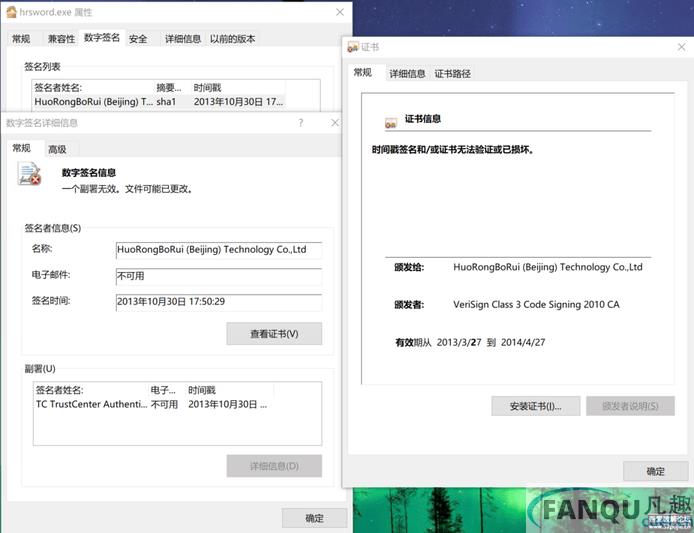
Task: Click 安装证书(I)... button
Action: point(536,406)
